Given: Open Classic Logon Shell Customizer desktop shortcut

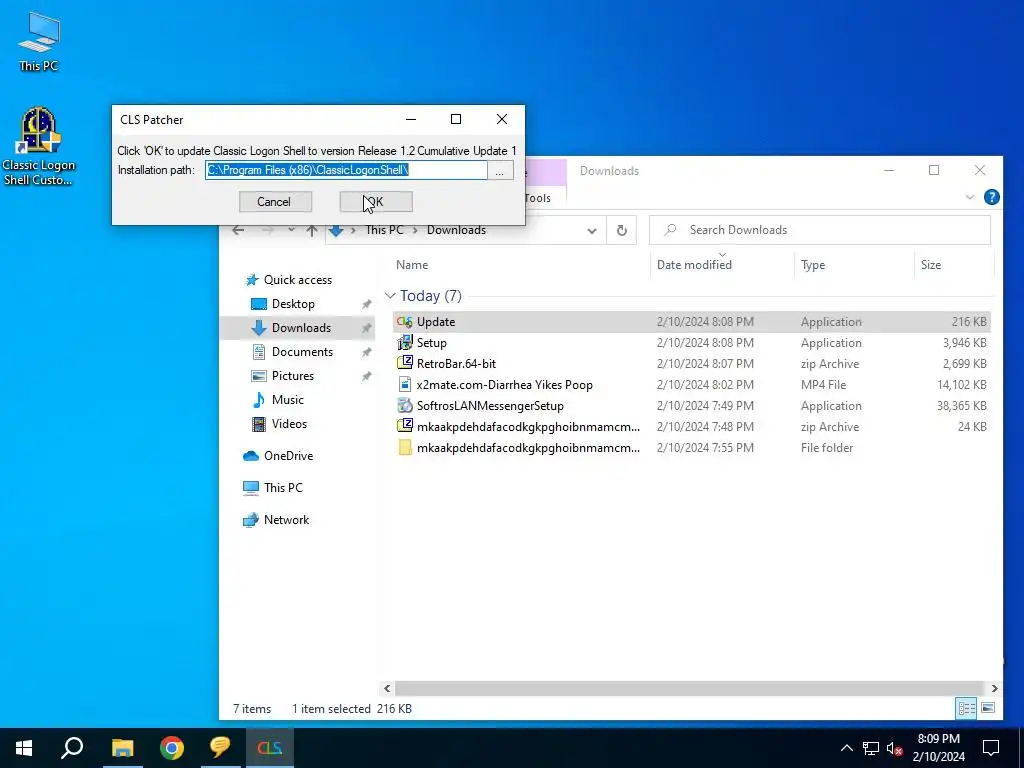Looking at the screenshot, I should (39, 146).
